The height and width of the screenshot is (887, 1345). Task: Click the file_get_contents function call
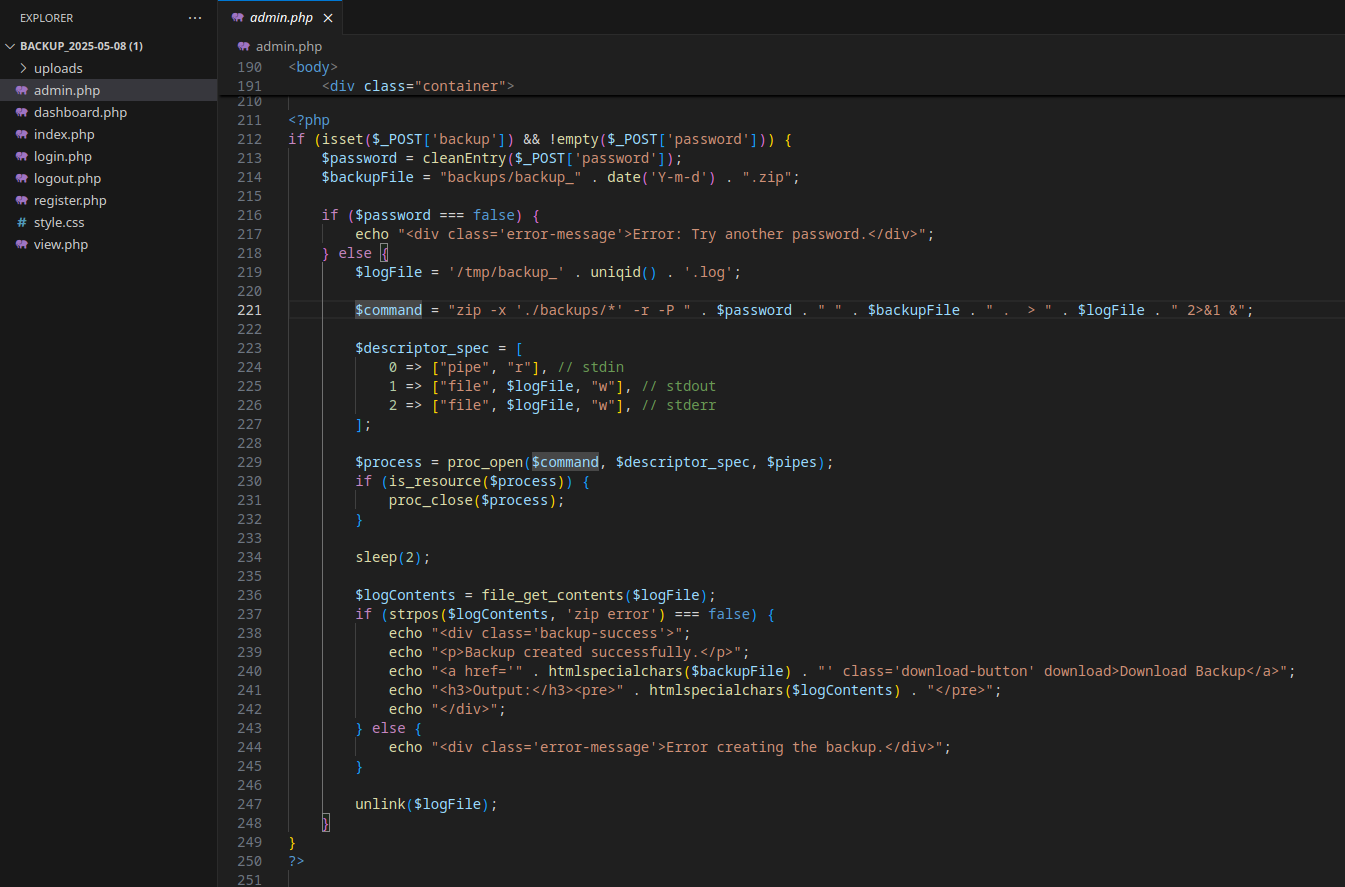click(553, 595)
